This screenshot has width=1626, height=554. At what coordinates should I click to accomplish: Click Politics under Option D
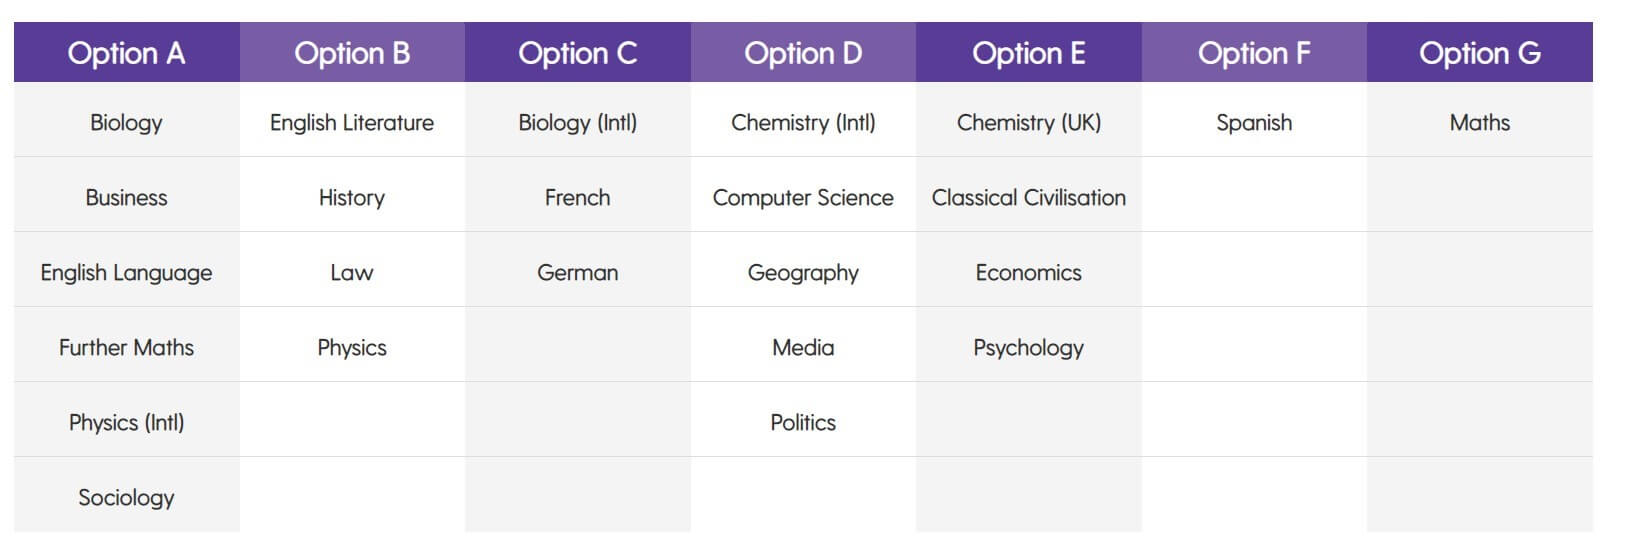[803, 423]
